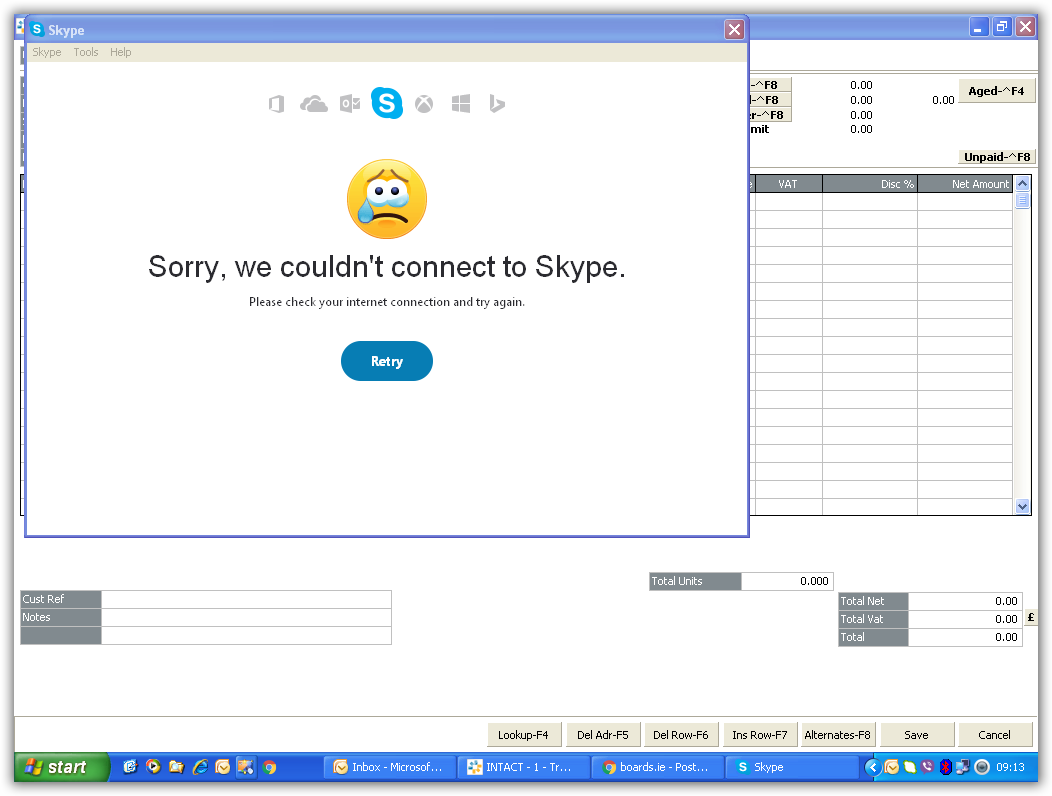Click the round grey speaker tray icon
This screenshot has width=1052, height=796.
[982, 766]
